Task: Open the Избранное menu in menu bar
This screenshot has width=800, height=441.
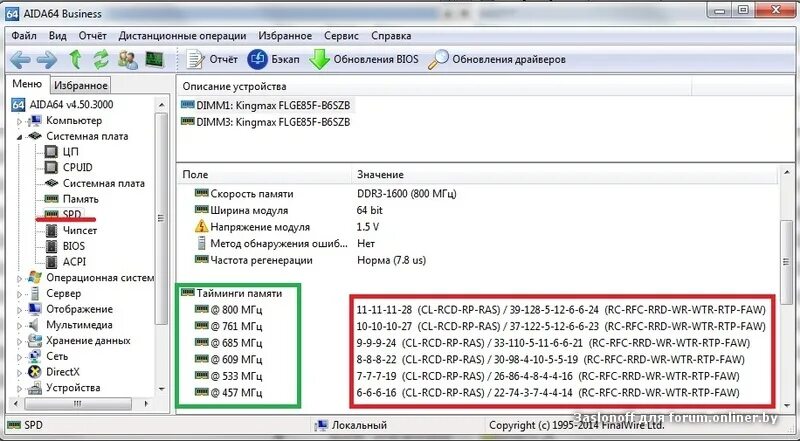Action: [285, 36]
